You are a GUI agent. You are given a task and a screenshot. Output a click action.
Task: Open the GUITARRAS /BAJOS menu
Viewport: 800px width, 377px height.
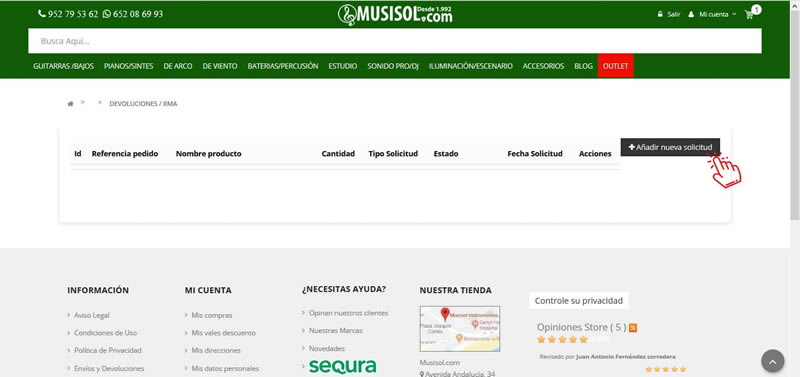coord(63,66)
